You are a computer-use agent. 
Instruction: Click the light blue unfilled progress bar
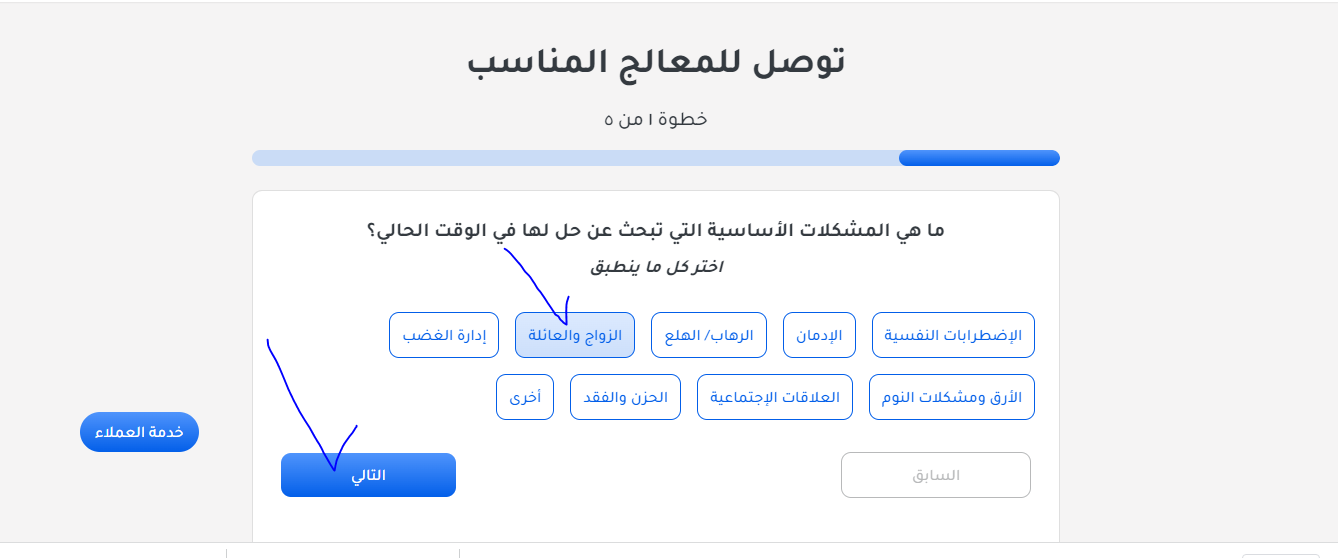click(575, 158)
